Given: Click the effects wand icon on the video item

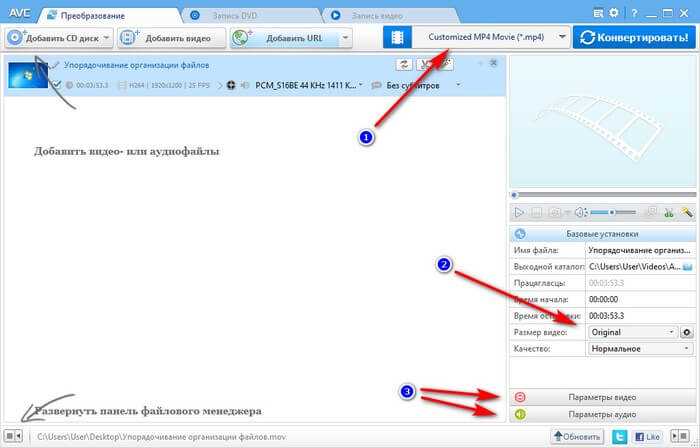Looking at the screenshot, I should [445, 64].
